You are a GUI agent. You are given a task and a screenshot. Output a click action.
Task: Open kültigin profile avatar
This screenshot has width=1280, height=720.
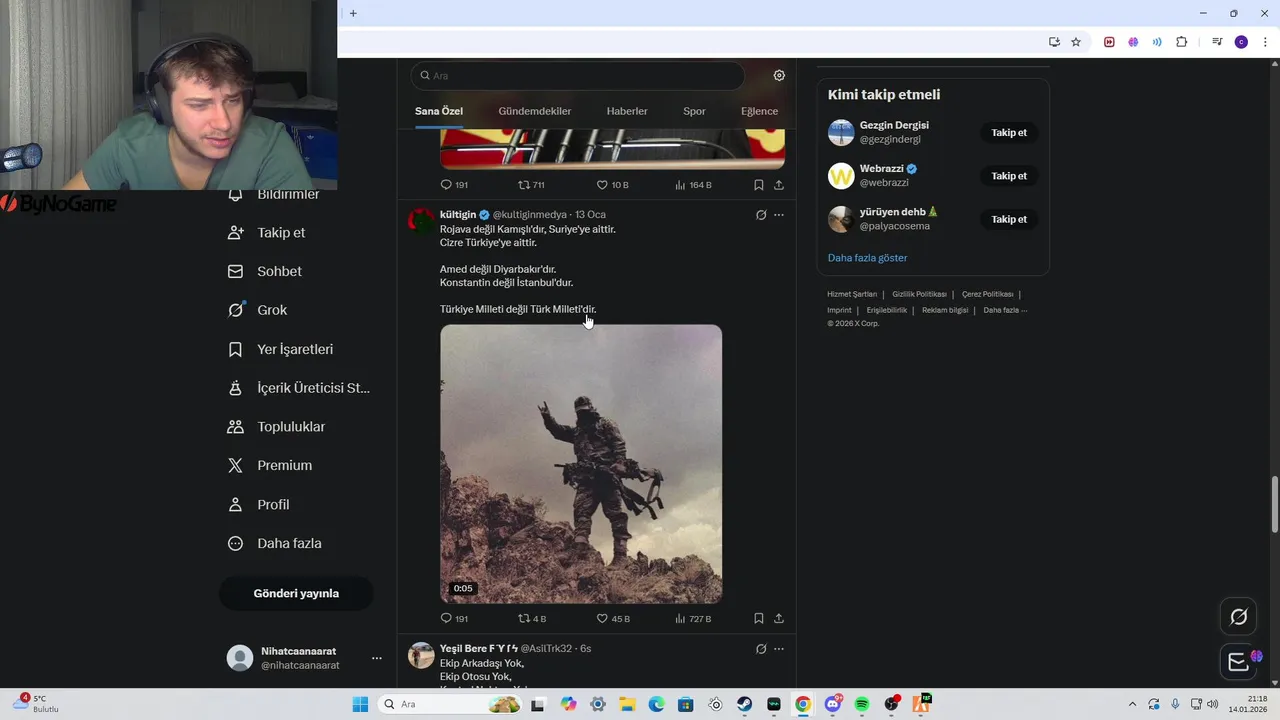click(x=422, y=221)
